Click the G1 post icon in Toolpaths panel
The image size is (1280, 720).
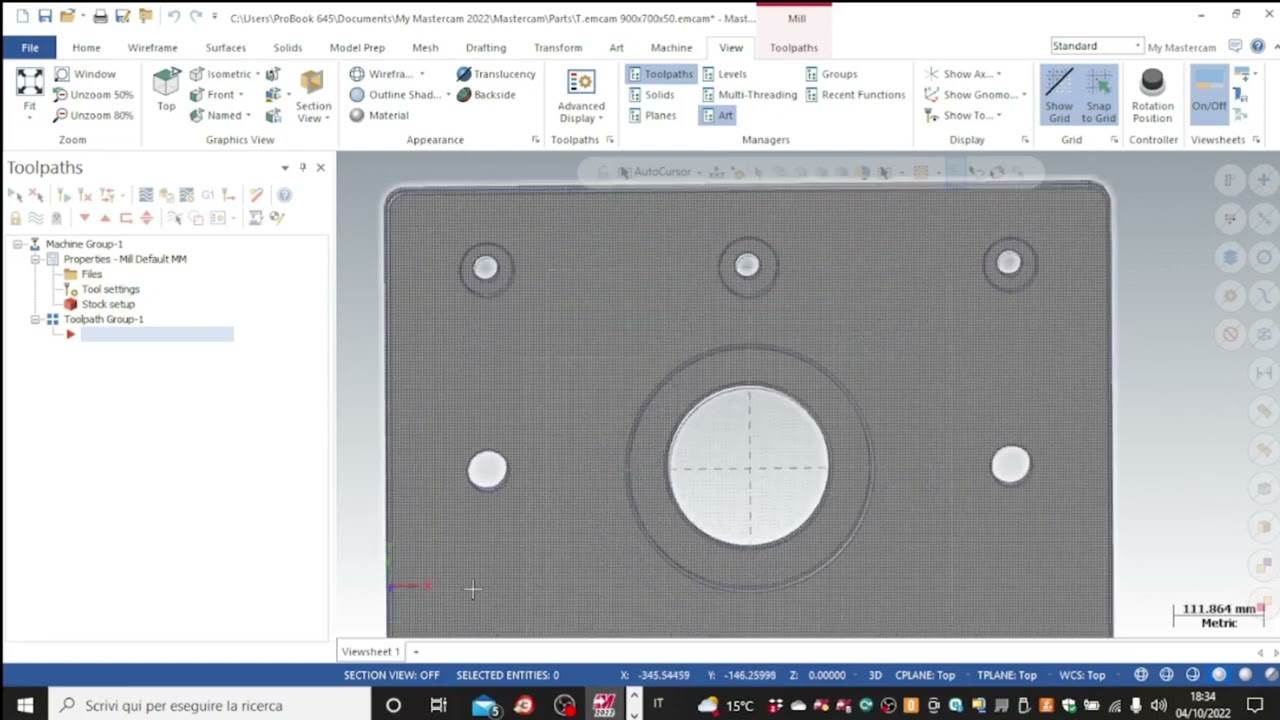(208, 195)
